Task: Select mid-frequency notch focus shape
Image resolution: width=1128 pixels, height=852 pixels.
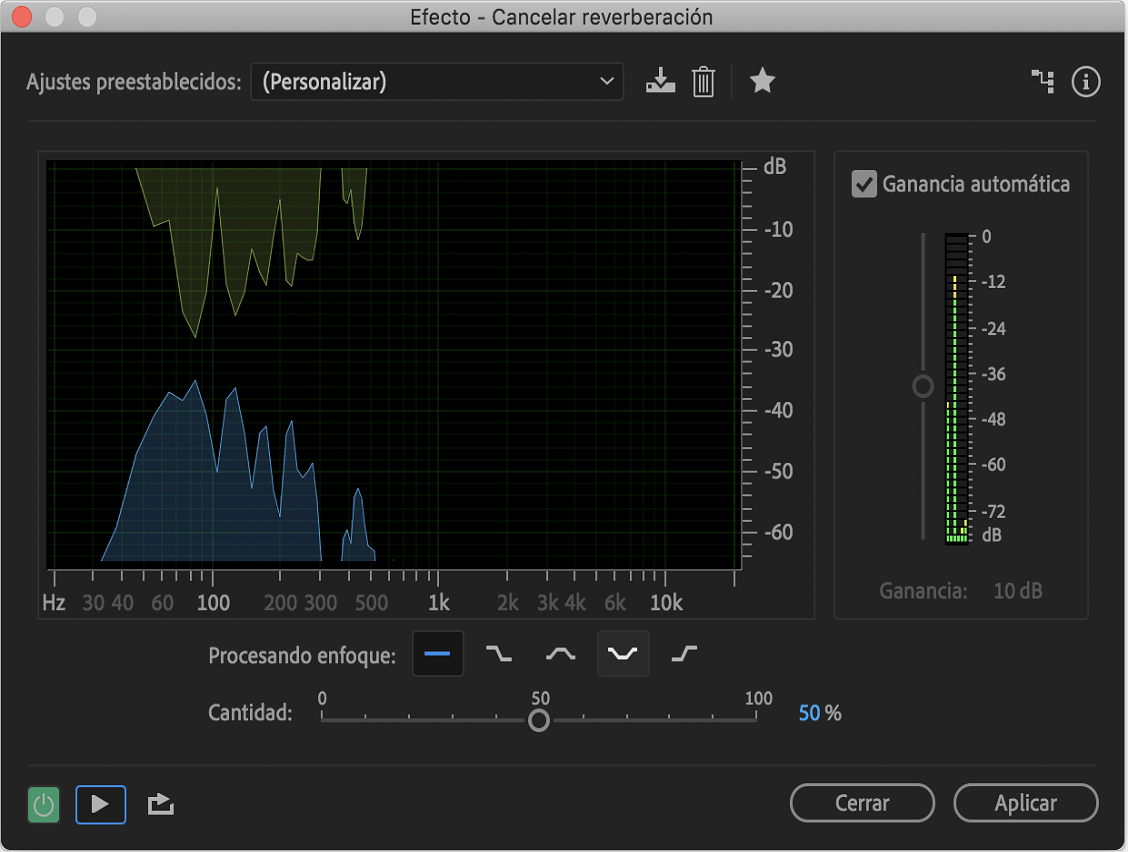Action: coord(623,653)
